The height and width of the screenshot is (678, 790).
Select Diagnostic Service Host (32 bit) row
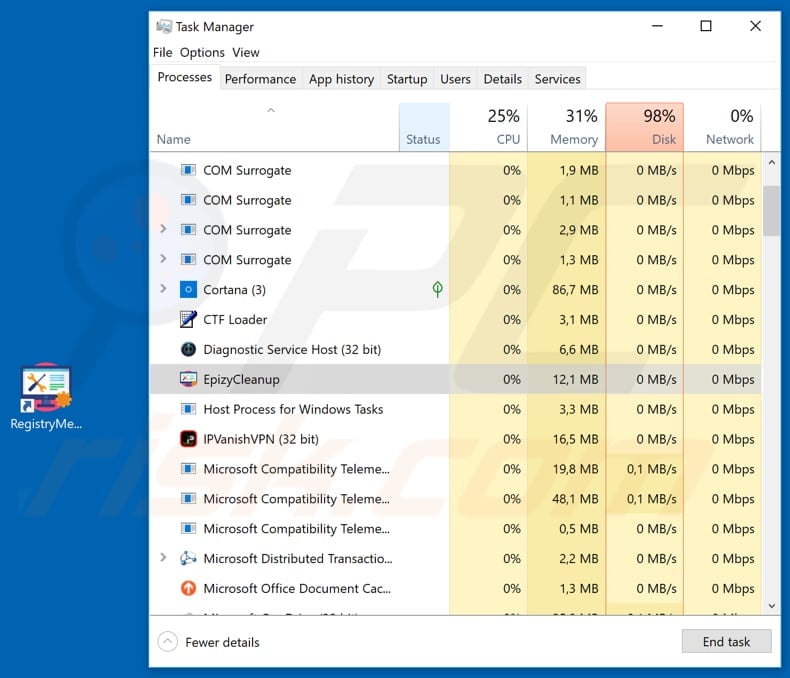455,349
